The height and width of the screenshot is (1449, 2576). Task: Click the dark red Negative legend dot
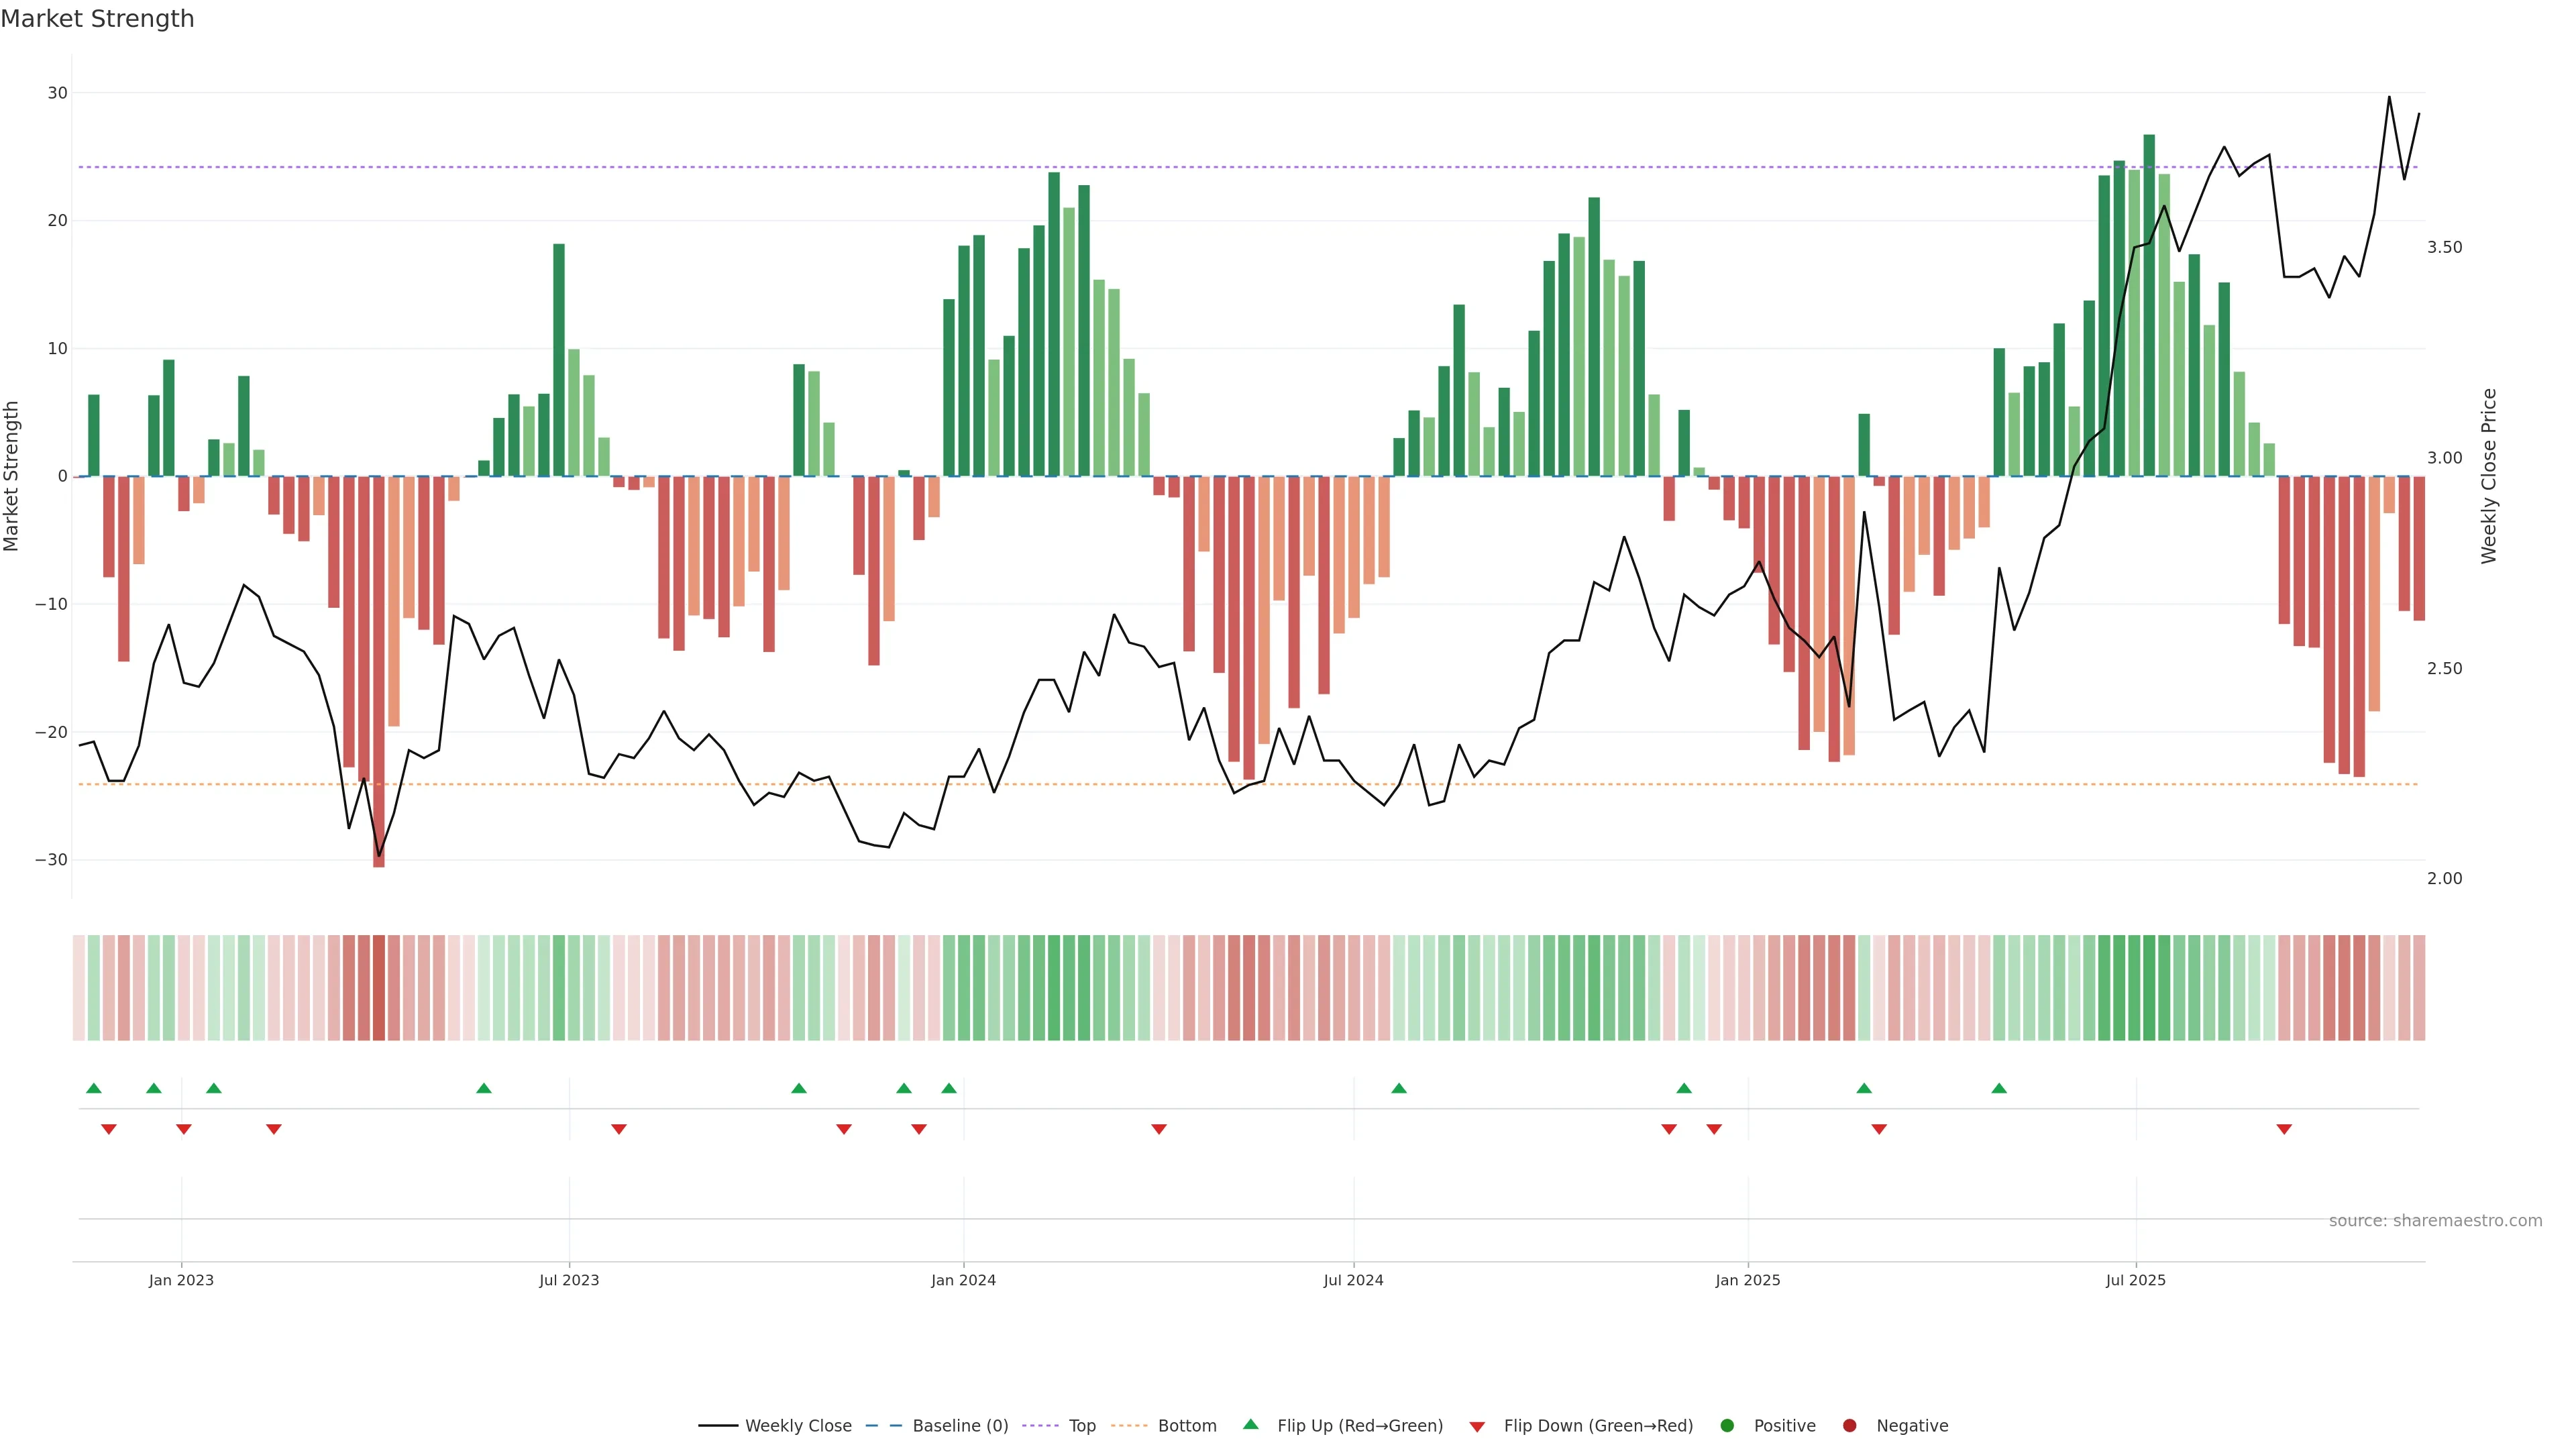coord(1849,1426)
